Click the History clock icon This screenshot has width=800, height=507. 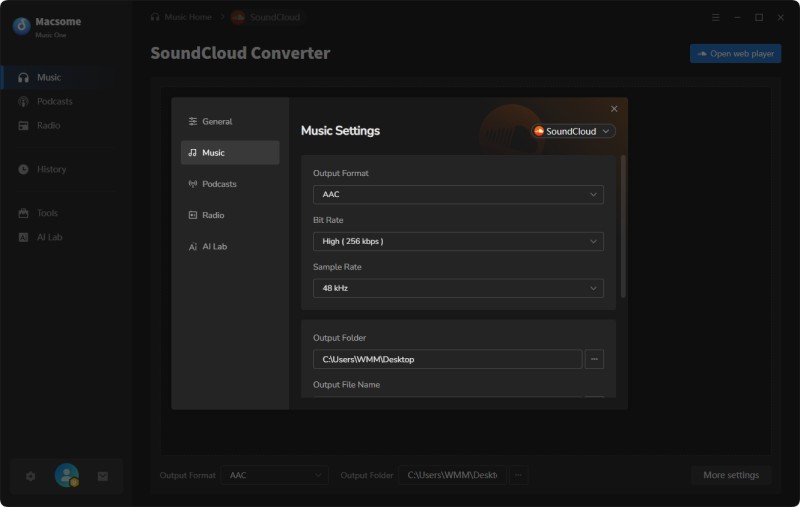click(23, 169)
